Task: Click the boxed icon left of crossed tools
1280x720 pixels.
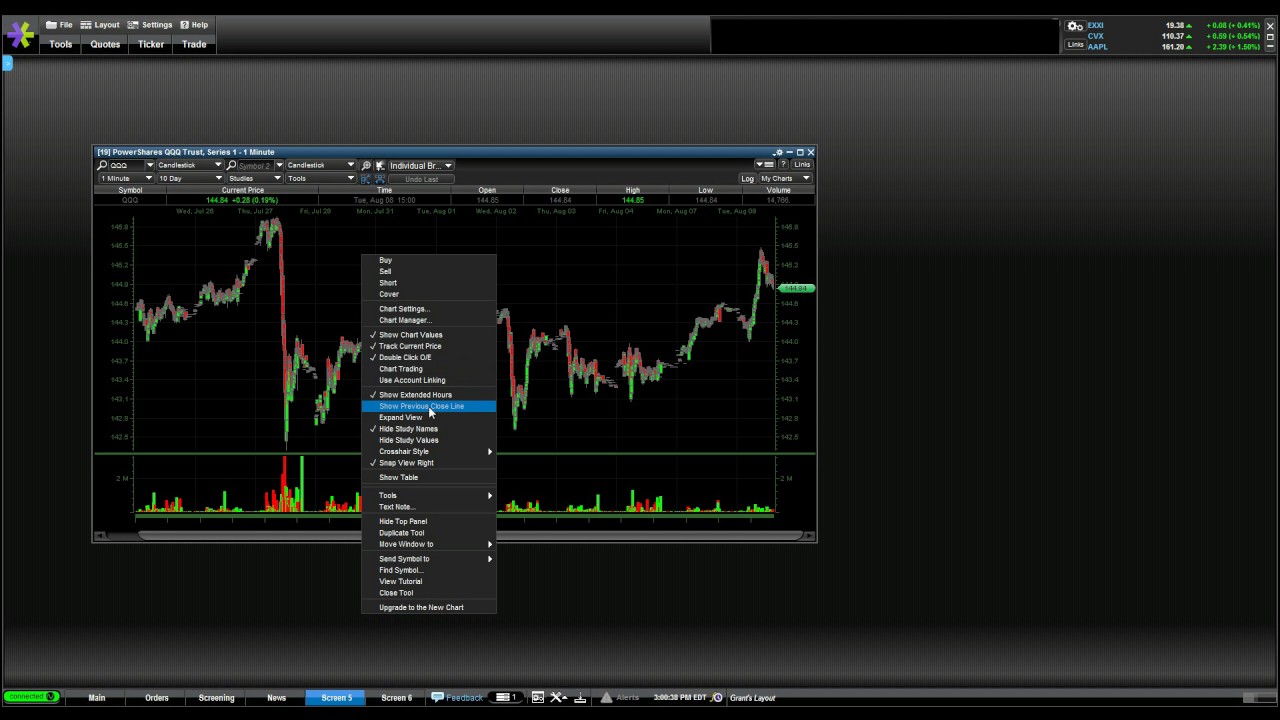Action: (538, 697)
